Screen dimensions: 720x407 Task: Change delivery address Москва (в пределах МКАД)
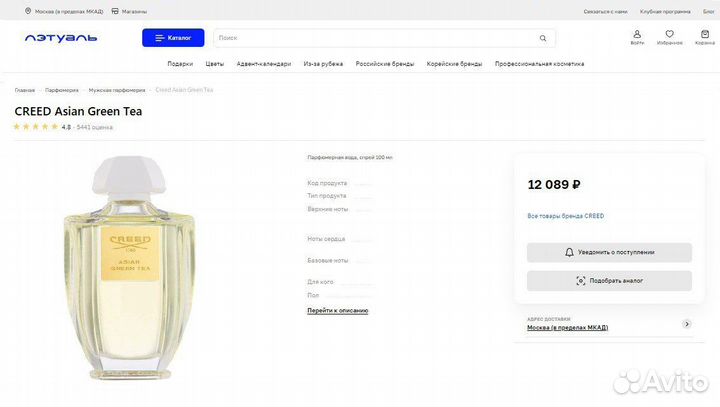[x=568, y=328]
